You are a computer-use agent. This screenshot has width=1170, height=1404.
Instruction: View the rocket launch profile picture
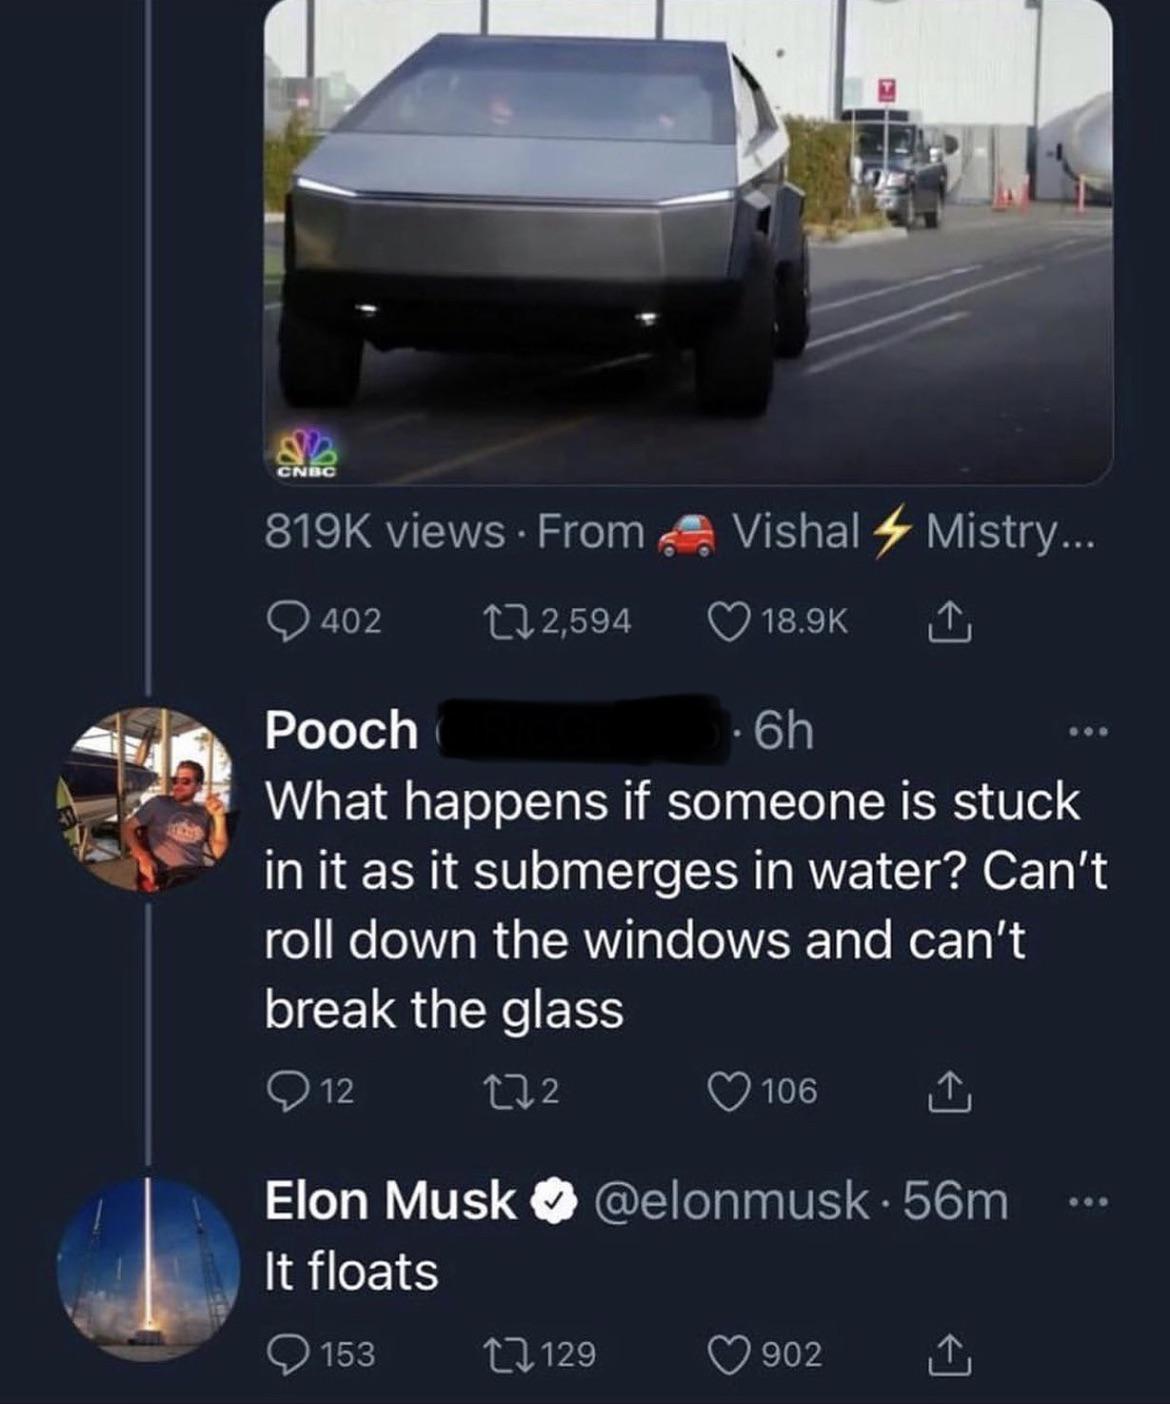148,1268
